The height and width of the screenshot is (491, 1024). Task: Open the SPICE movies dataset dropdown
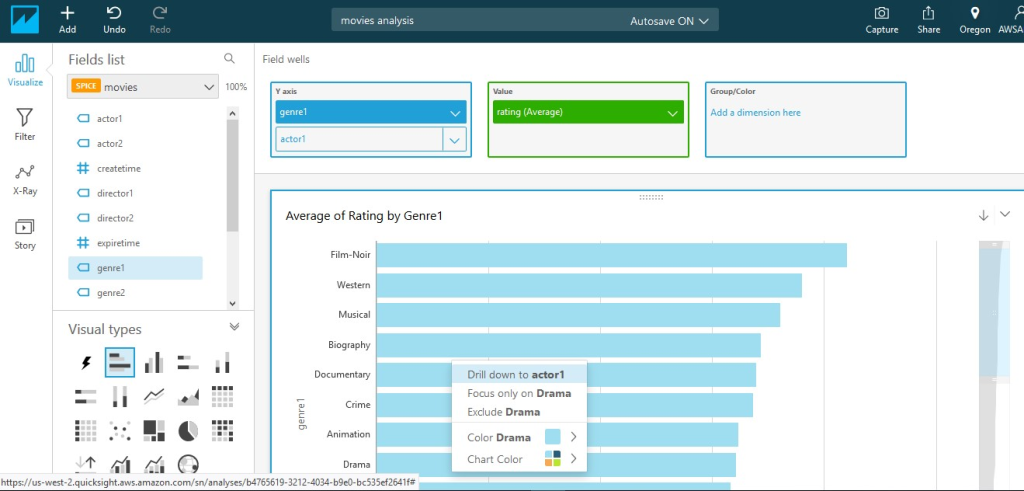click(142, 87)
